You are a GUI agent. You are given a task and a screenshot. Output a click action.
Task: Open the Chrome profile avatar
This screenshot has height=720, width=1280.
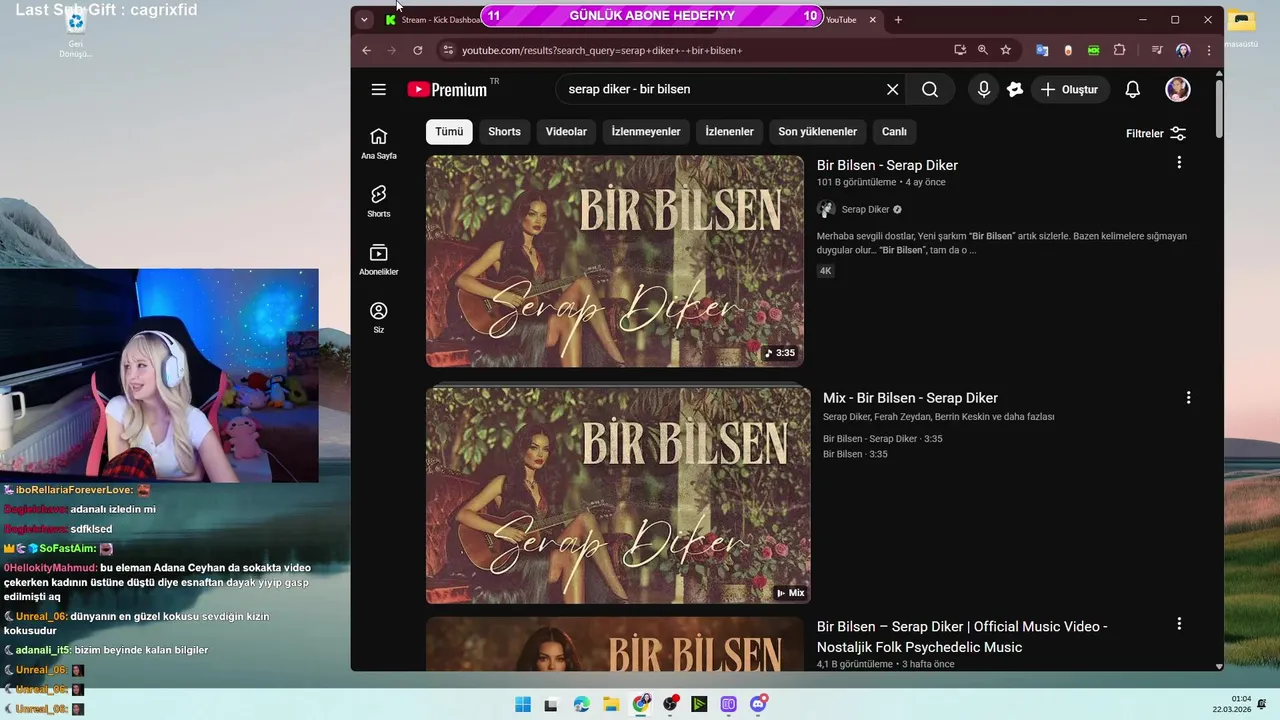tap(1183, 50)
